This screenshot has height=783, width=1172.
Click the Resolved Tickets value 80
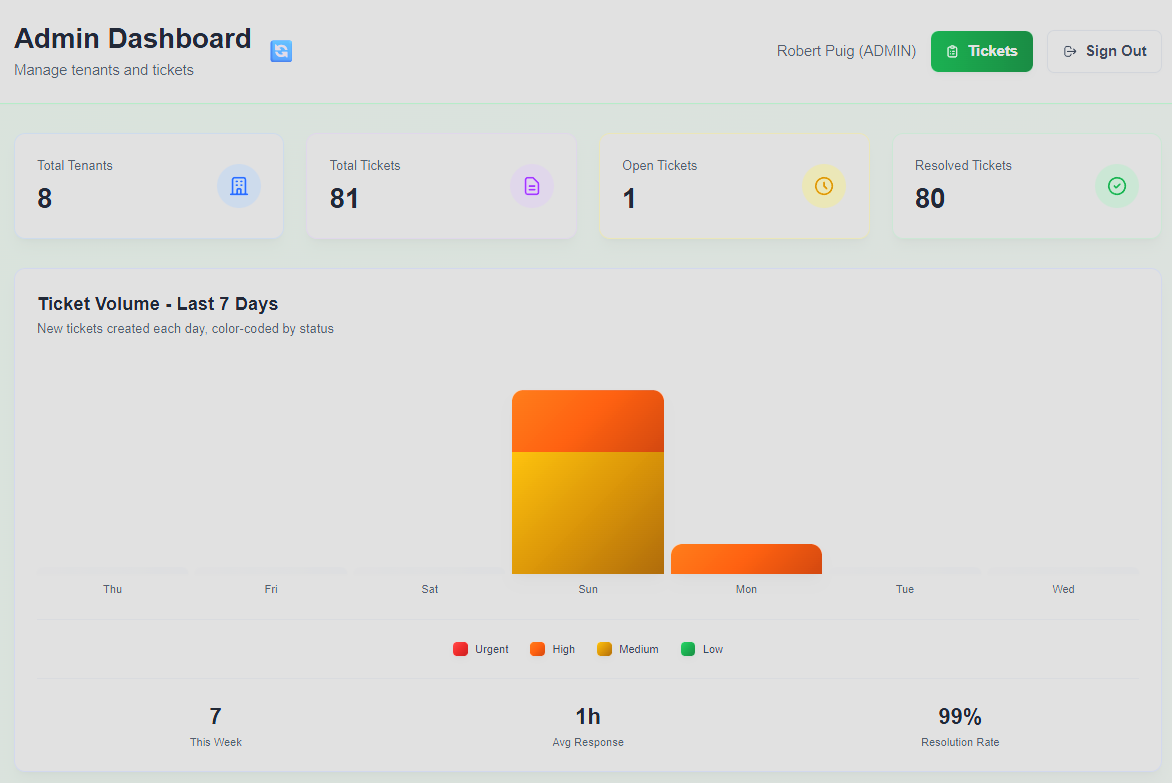pyautogui.click(x=930, y=198)
